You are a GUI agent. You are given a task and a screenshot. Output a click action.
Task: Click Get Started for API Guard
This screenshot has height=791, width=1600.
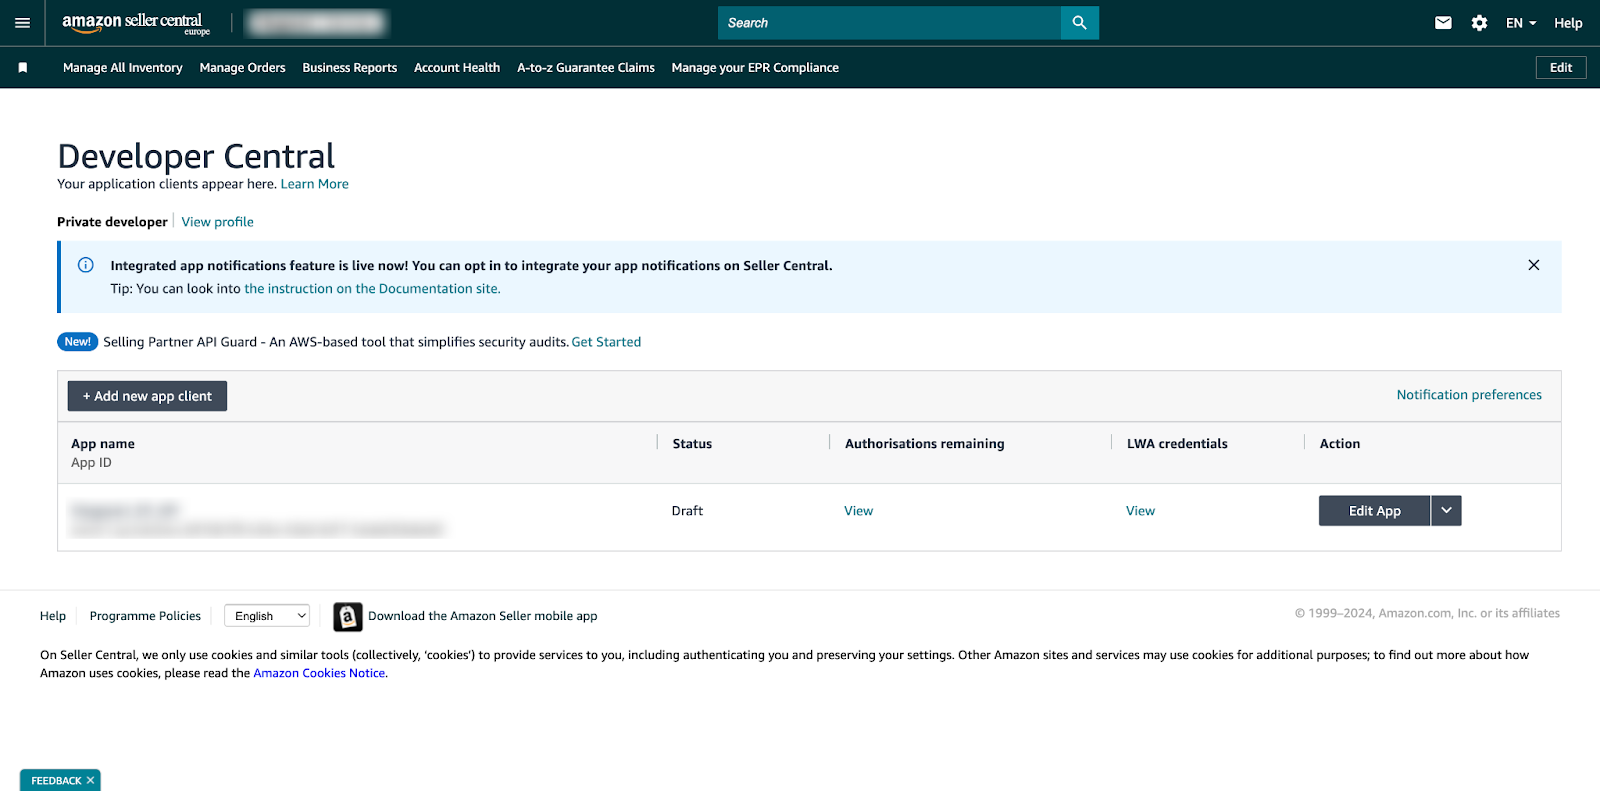pyautogui.click(x=606, y=342)
